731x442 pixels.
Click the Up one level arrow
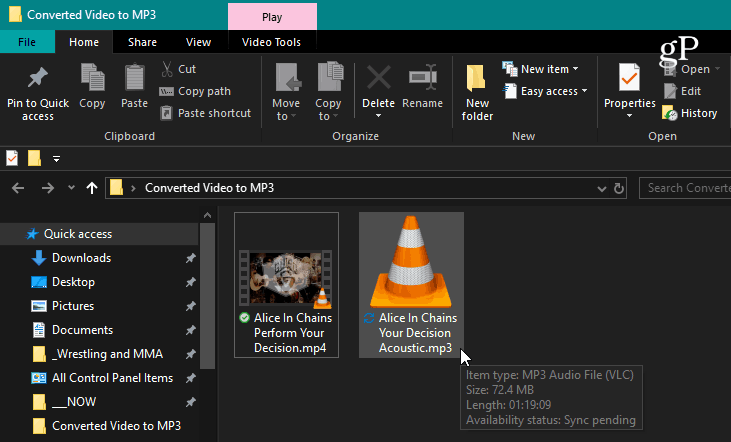(92, 188)
